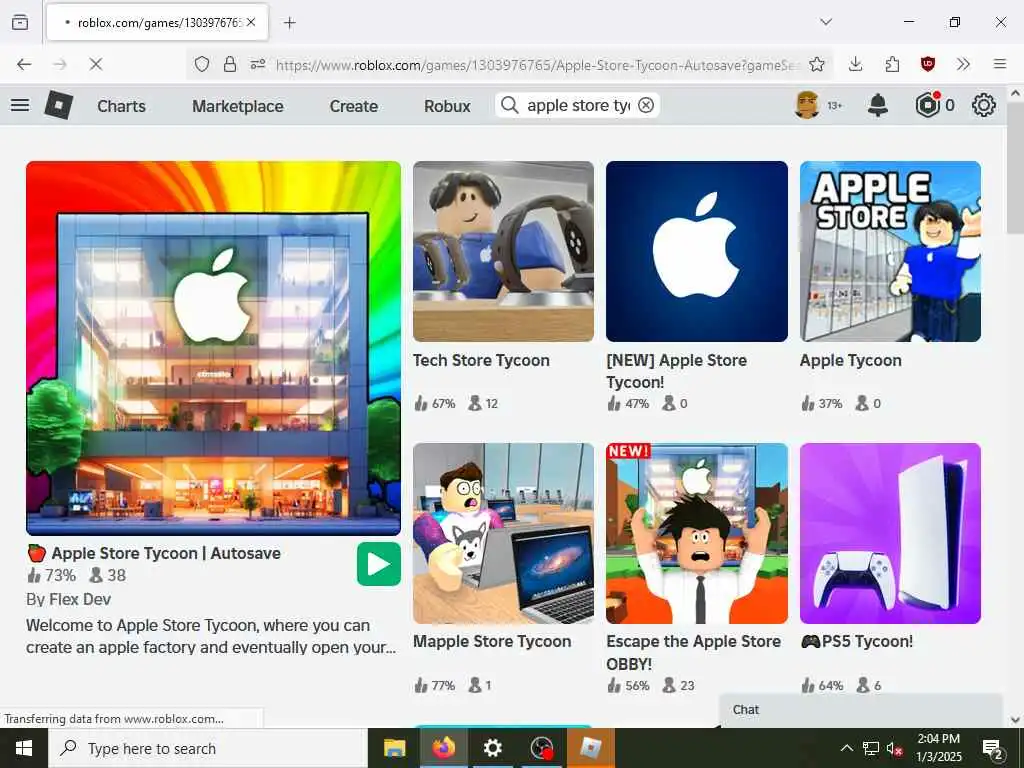Go back to the previous page
Image resolution: width=1024 pixels, height=768 pixels.
(x=24, y=64)
